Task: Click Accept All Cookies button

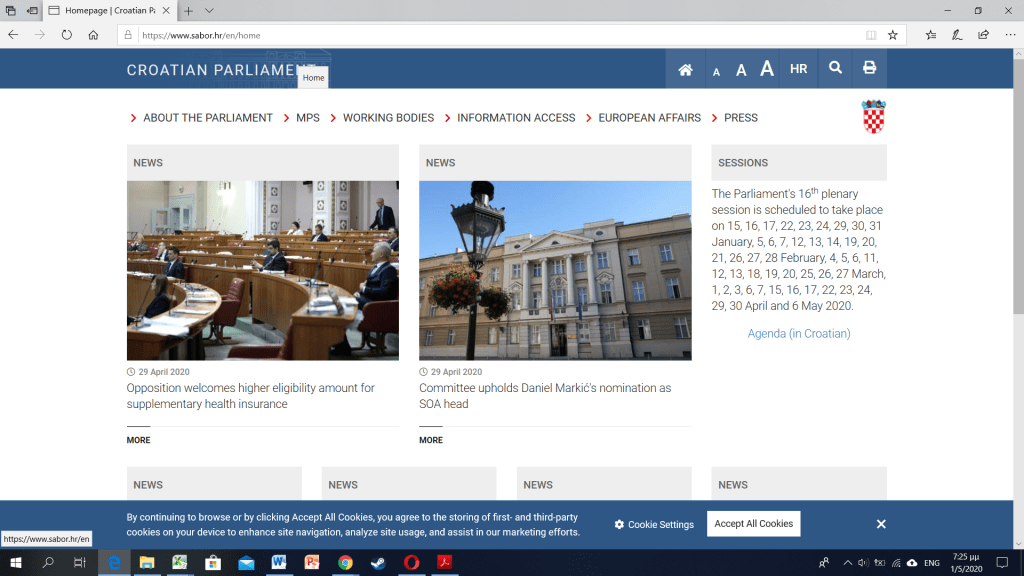Action: pos(753,524)
